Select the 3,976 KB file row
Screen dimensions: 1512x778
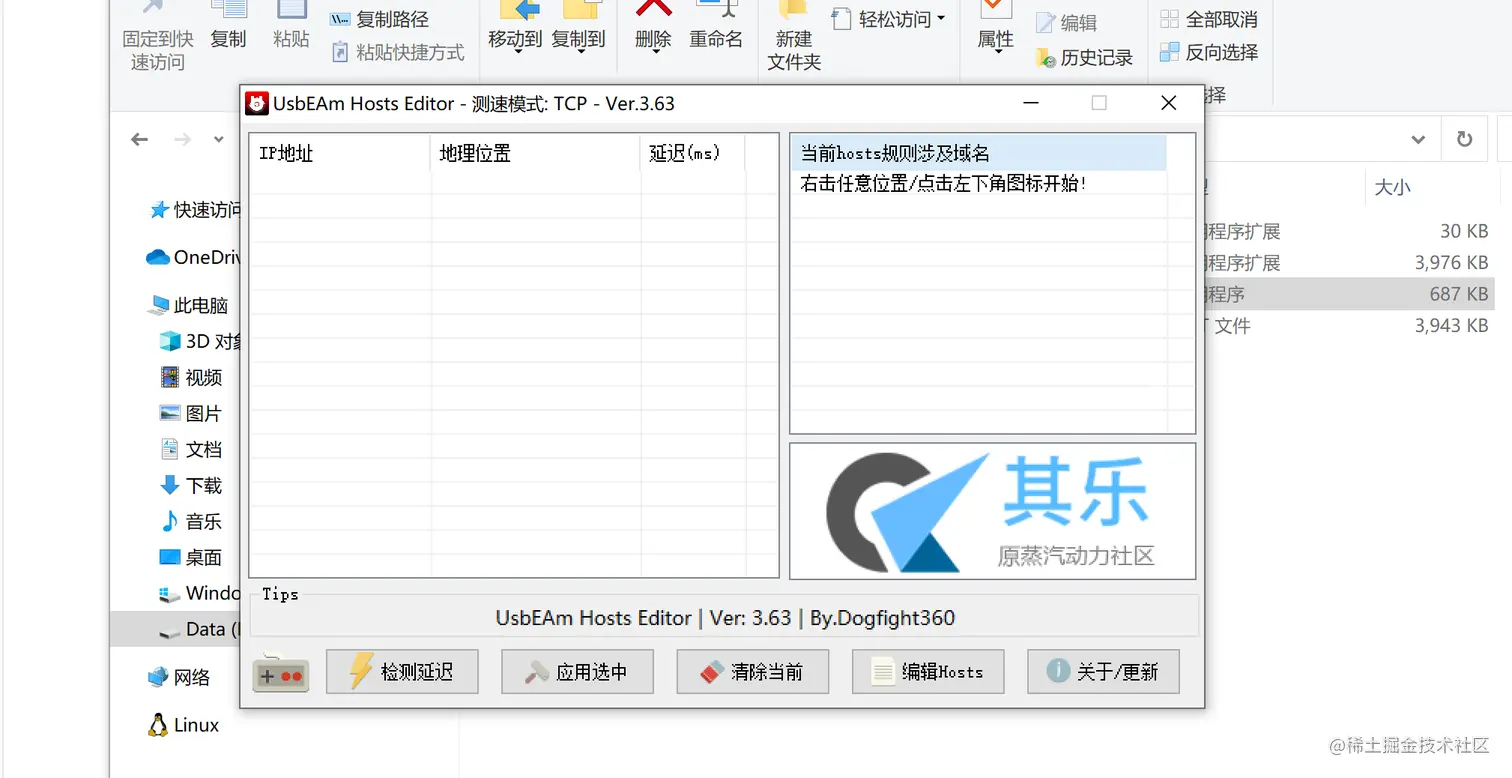(1350, 263)
